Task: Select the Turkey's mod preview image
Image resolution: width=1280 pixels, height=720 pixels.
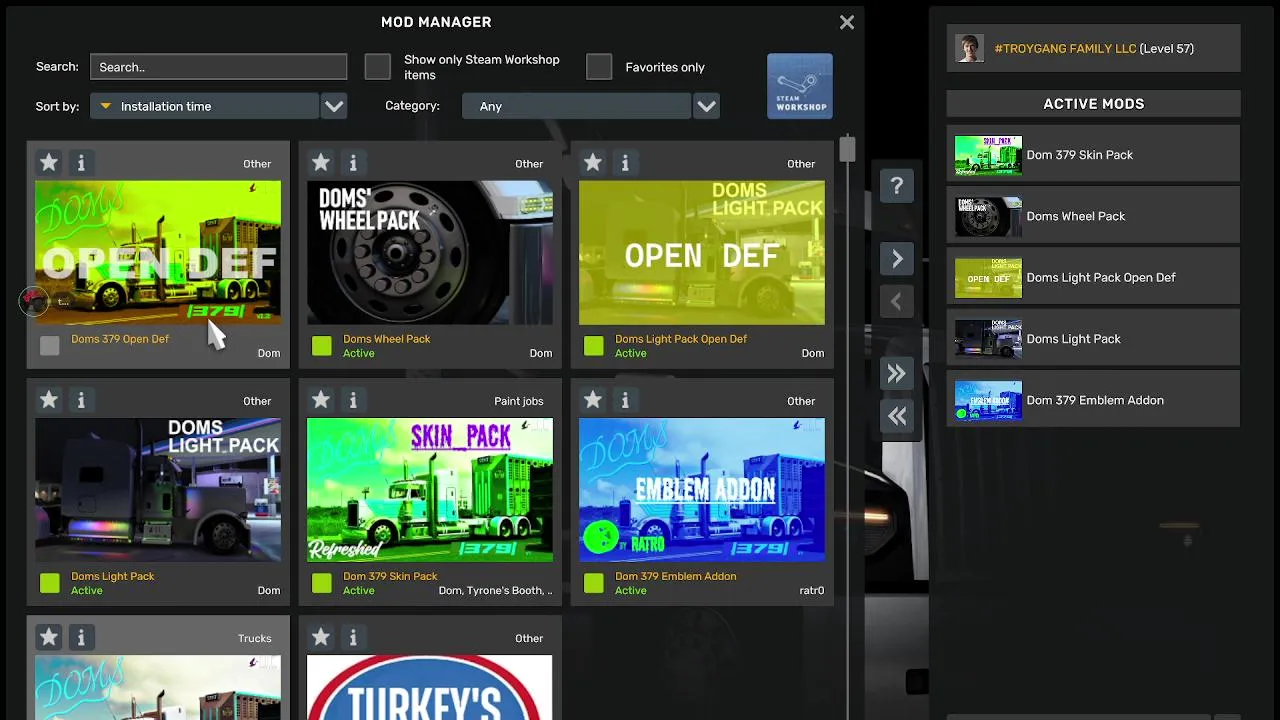Action: click(430, 688)
